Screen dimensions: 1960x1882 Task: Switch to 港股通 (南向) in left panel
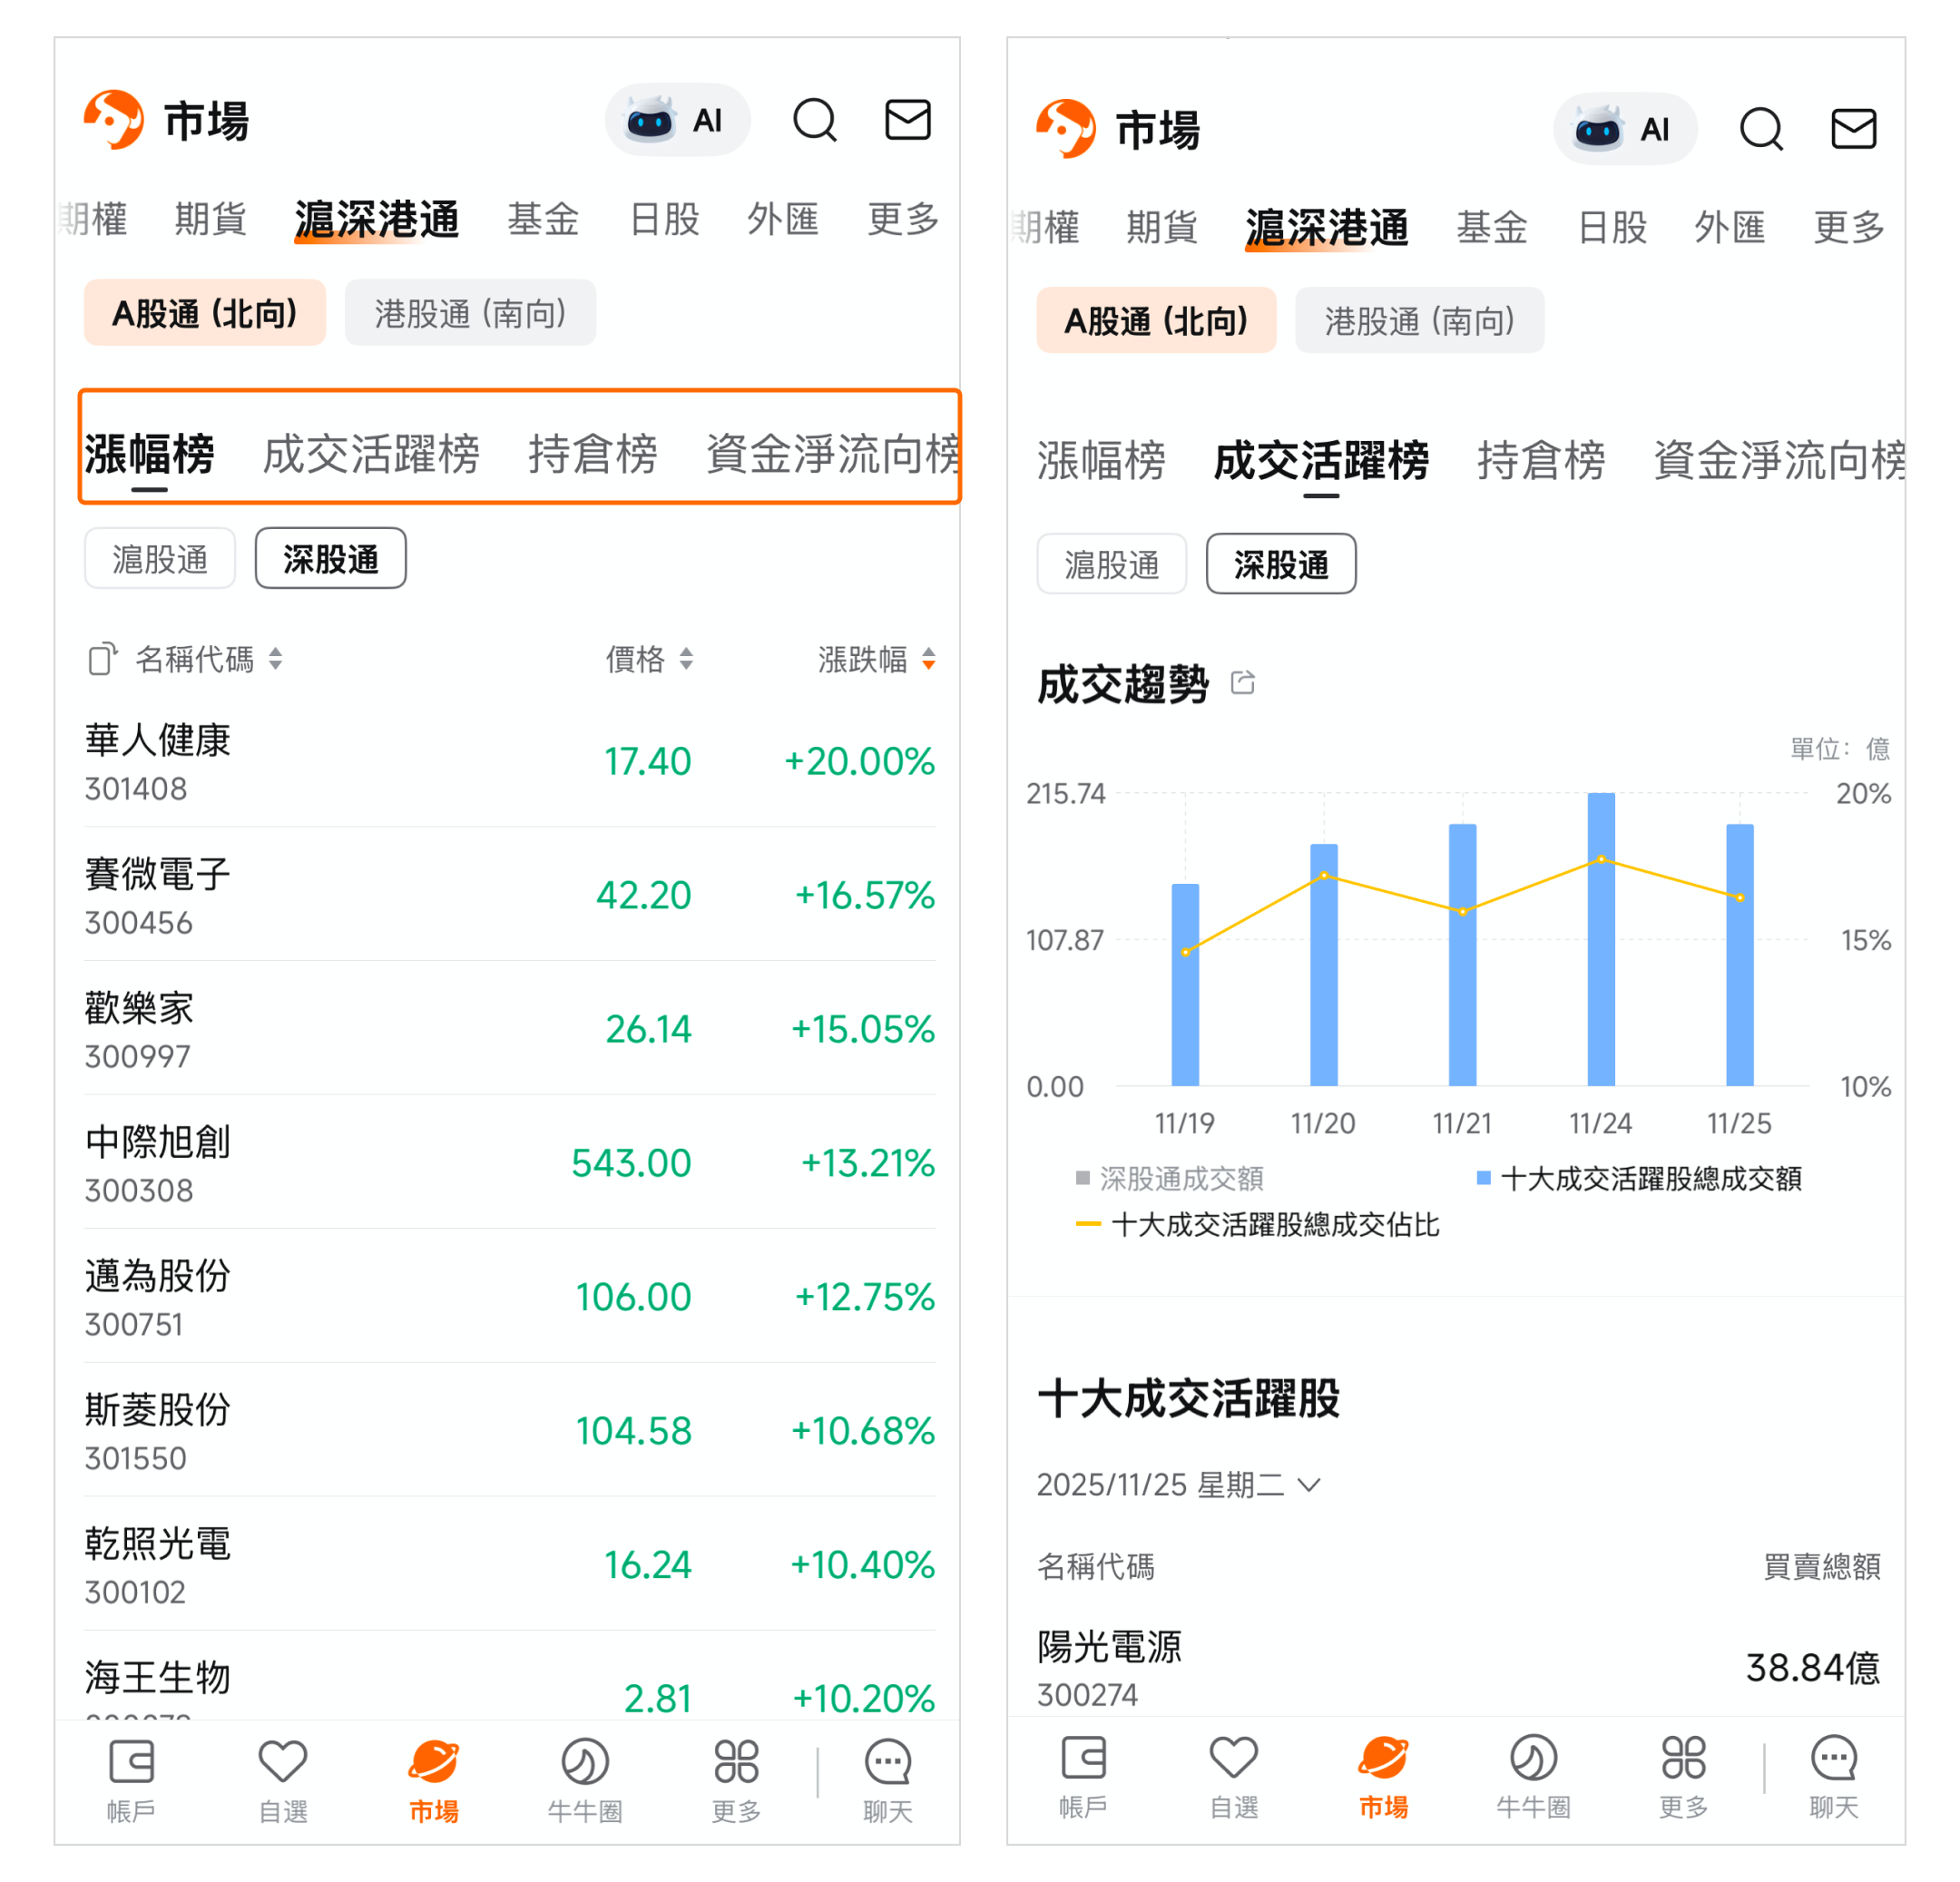pyautogui.click(x=470, y=314)
